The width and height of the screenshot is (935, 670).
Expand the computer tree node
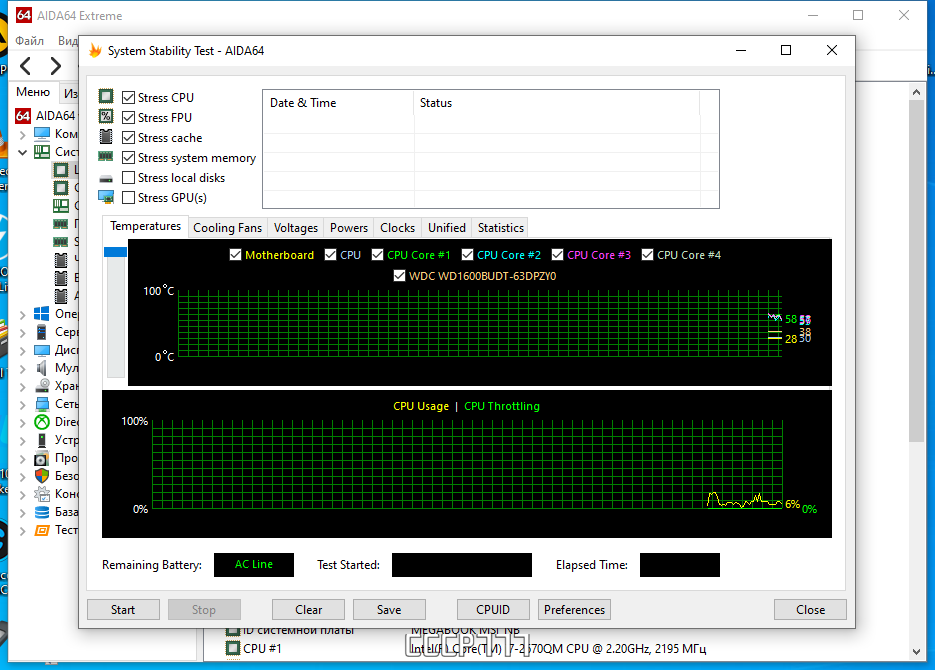click(x=23, y=134)
